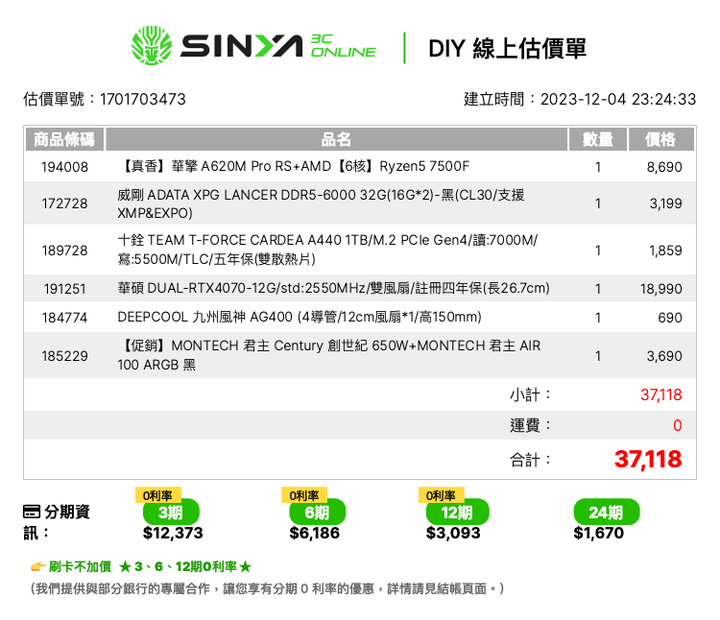The height and width of the screenshot is (620, 720).
Task: Select the 3期 installment badge
Action: coord(171,512)
